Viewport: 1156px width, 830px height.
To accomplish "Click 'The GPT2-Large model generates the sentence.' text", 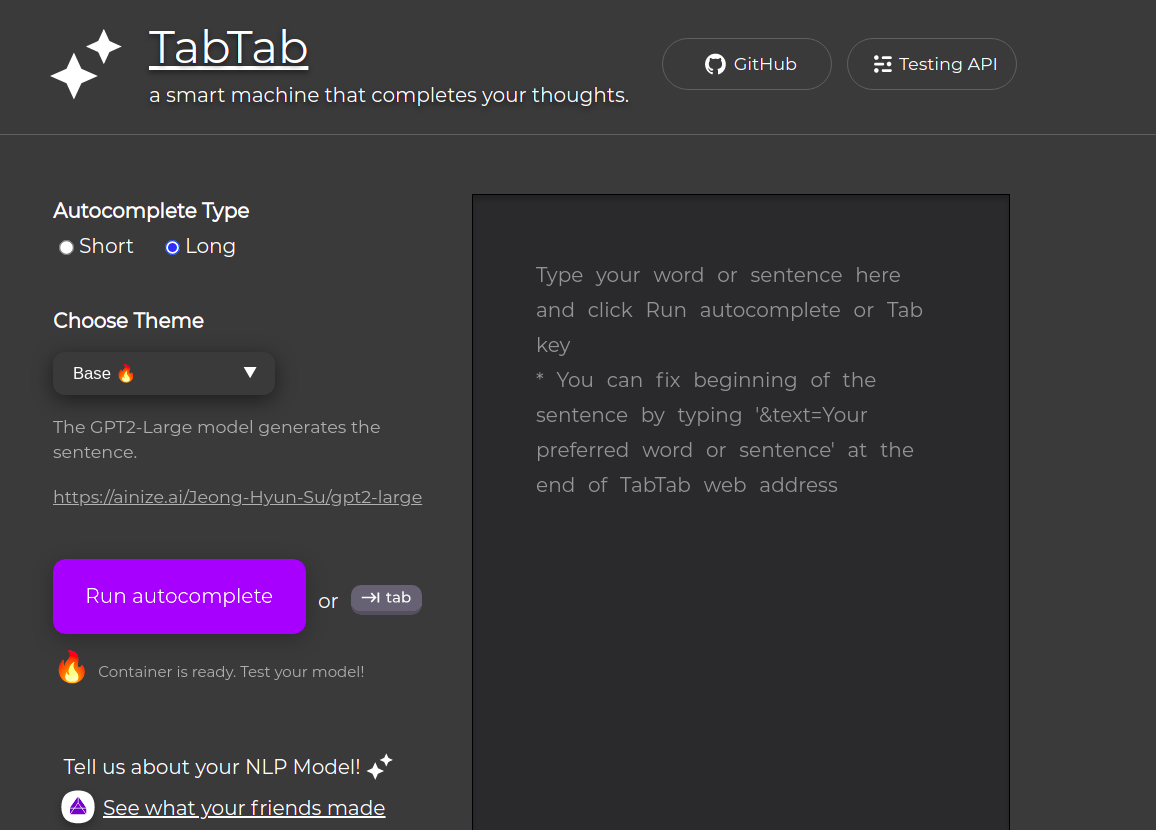I will (217, 439).
